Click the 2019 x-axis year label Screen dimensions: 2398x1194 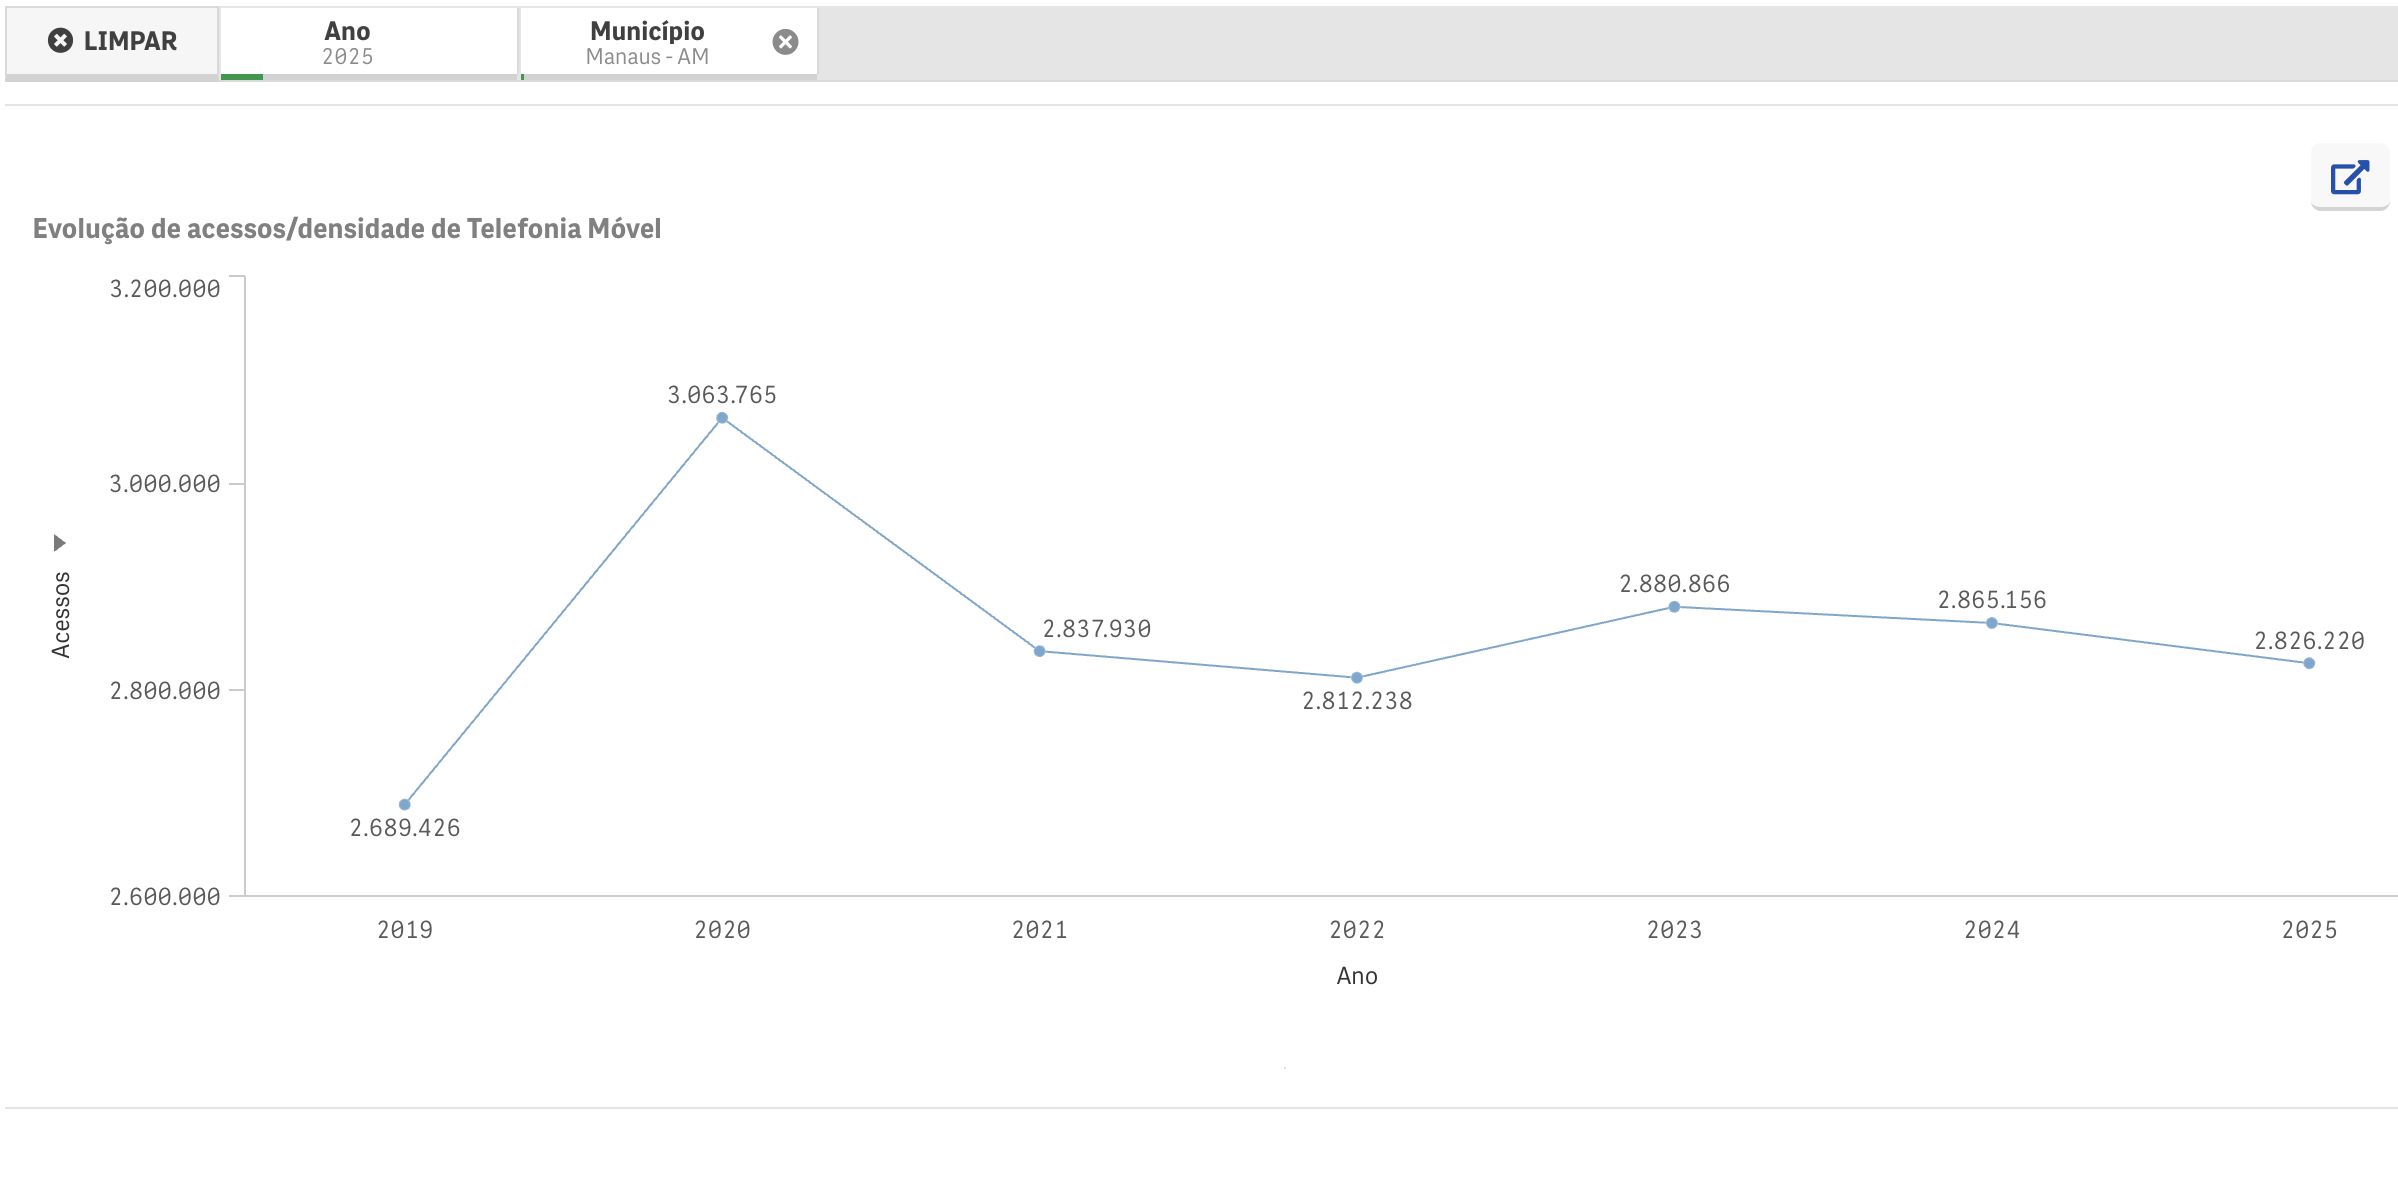405,930
